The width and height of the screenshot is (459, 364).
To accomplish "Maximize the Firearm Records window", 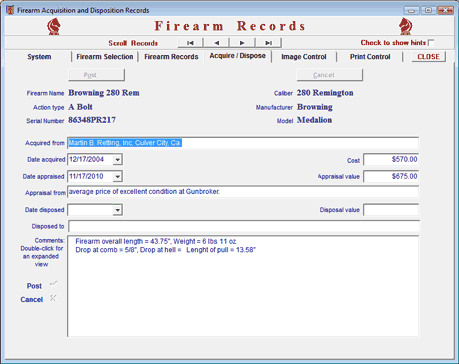I will coord(428,10).
